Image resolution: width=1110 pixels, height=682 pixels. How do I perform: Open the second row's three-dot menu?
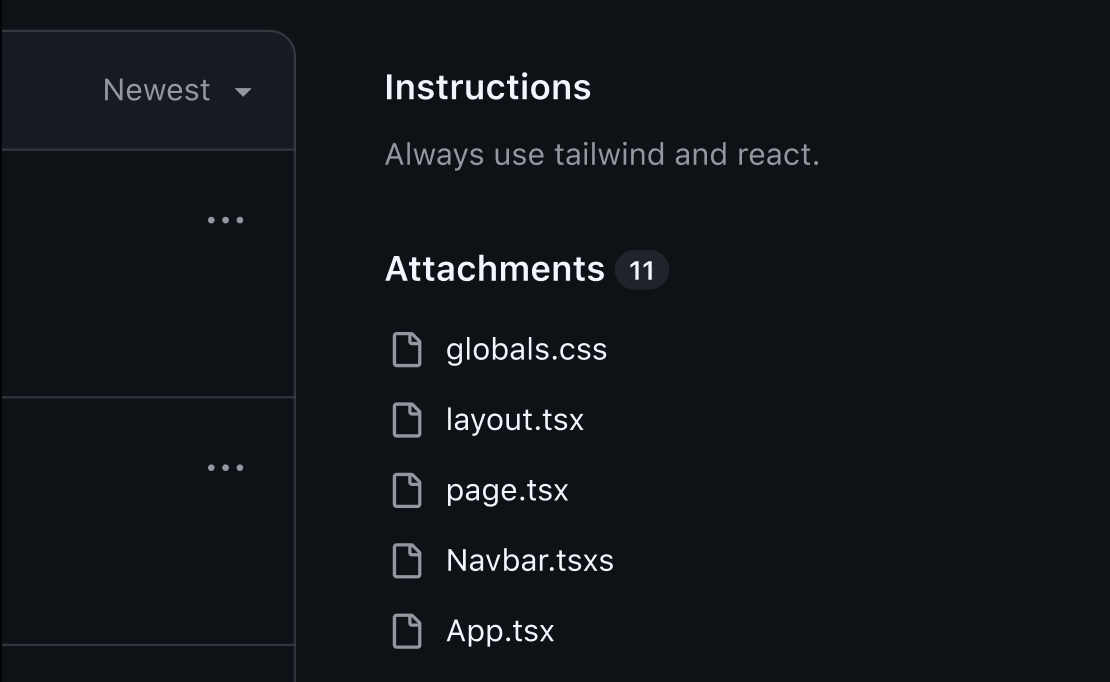[225, 468]
